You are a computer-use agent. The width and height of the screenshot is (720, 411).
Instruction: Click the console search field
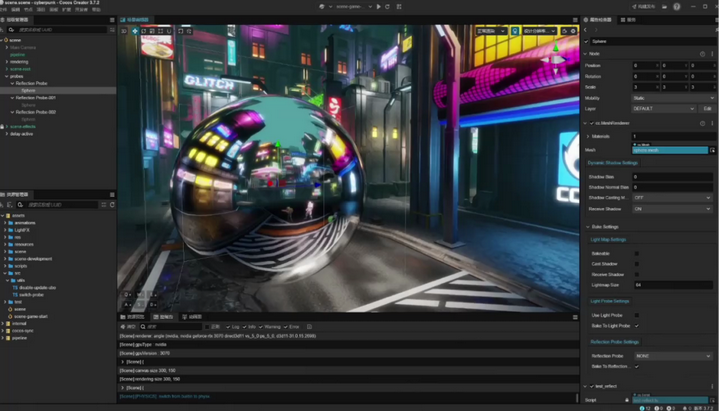[171, 327]
